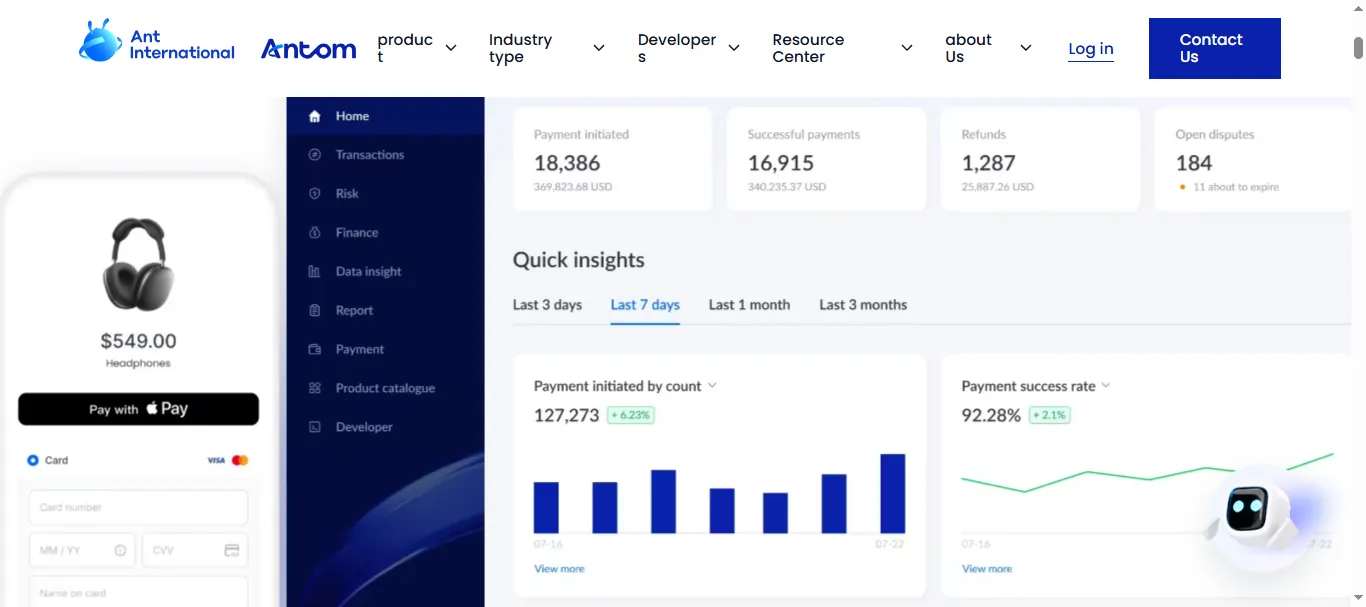
Task: Click the + 6.23% growth badge
Action: pos(631,415)
